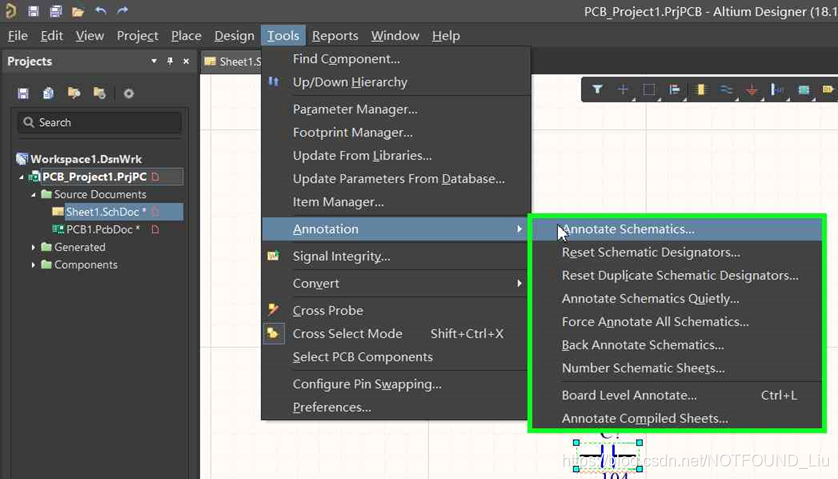
Task: Choose Select PCB Components
Action: pos(395,357)
